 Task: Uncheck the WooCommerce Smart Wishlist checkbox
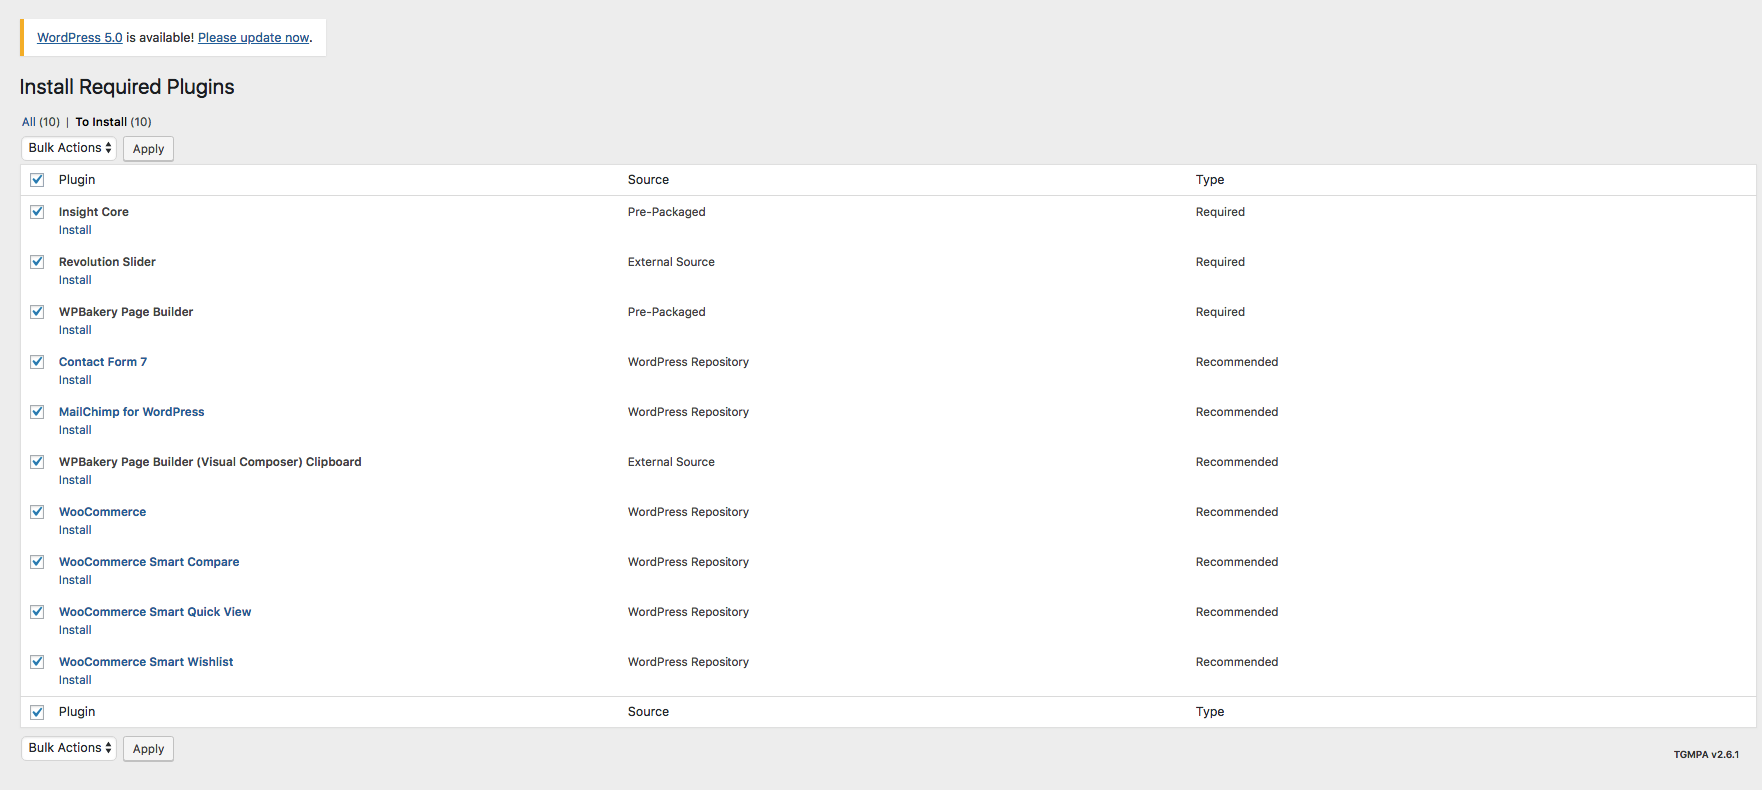click(37, 662)
